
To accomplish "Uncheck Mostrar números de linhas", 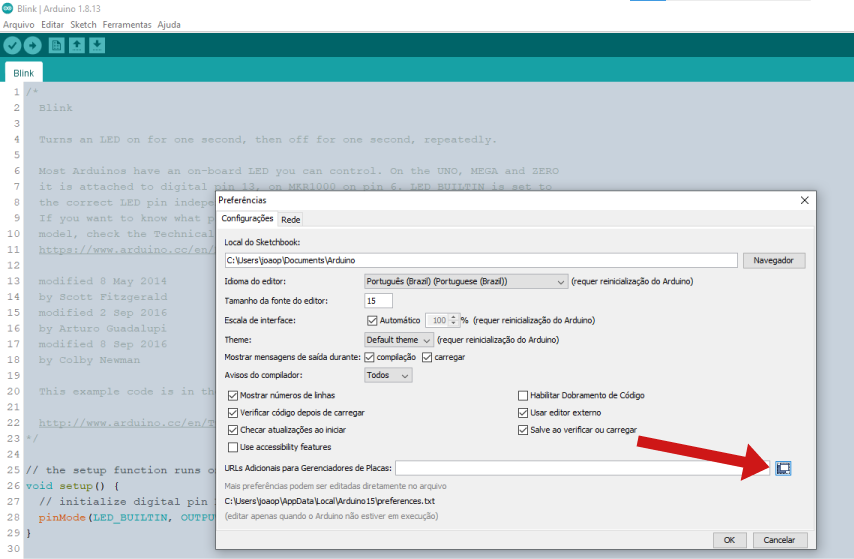I will click(233, 396).
